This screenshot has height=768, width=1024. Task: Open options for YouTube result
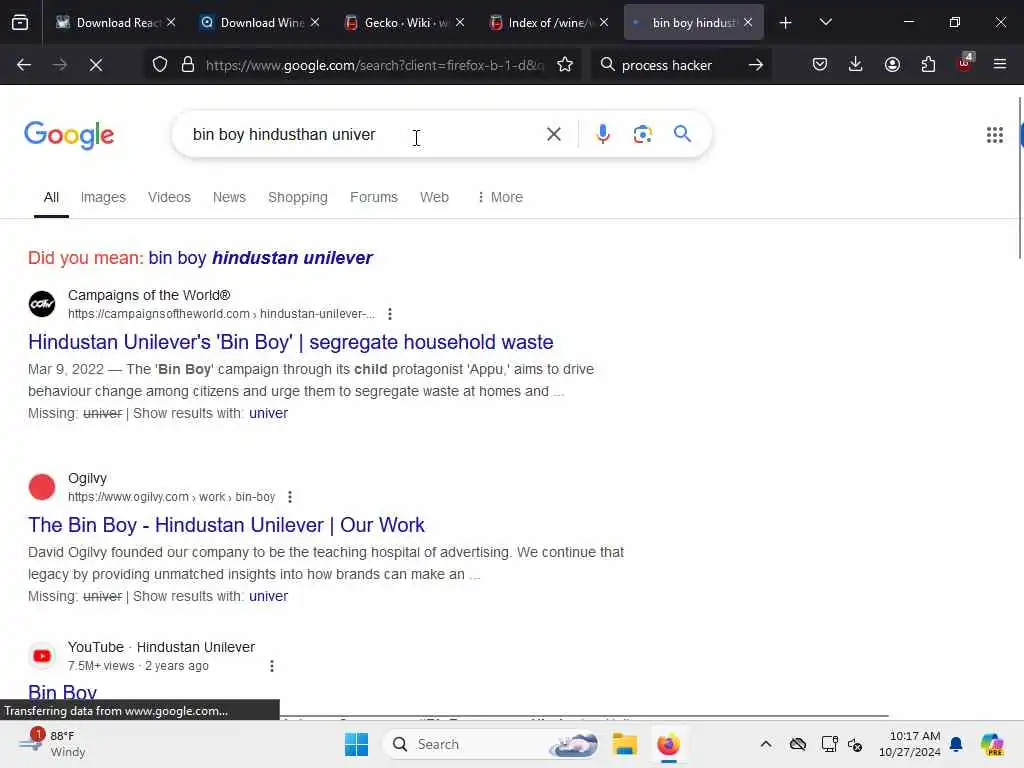pyautogui.click(x=272, y=666)
